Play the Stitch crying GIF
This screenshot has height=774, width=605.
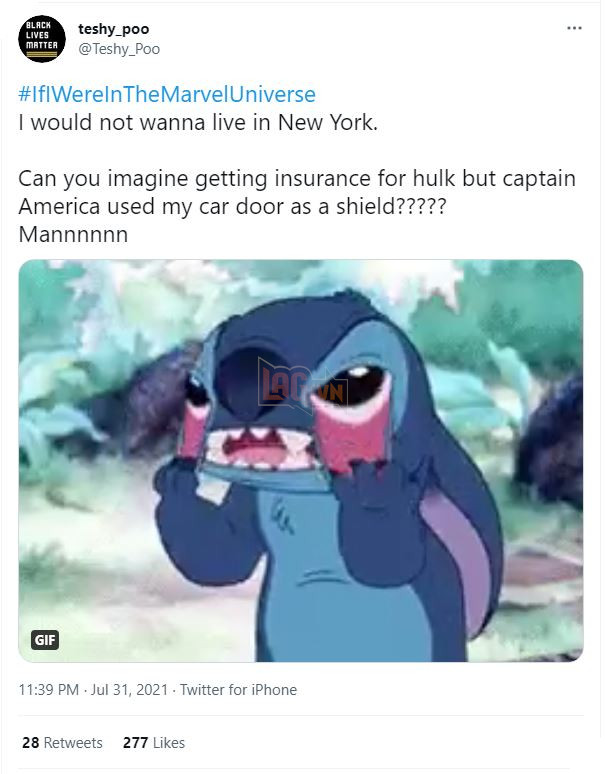click(301, 461)
